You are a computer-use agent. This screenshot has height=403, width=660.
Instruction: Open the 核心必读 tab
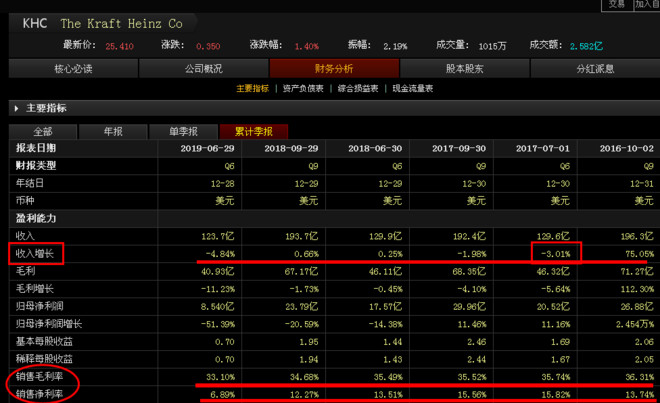click(x=73, y=69)
